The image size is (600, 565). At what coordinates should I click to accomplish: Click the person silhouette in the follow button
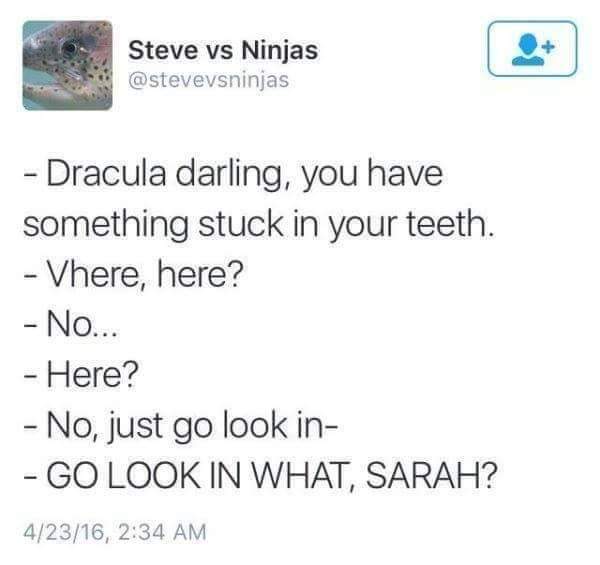(x=528, y=50)
